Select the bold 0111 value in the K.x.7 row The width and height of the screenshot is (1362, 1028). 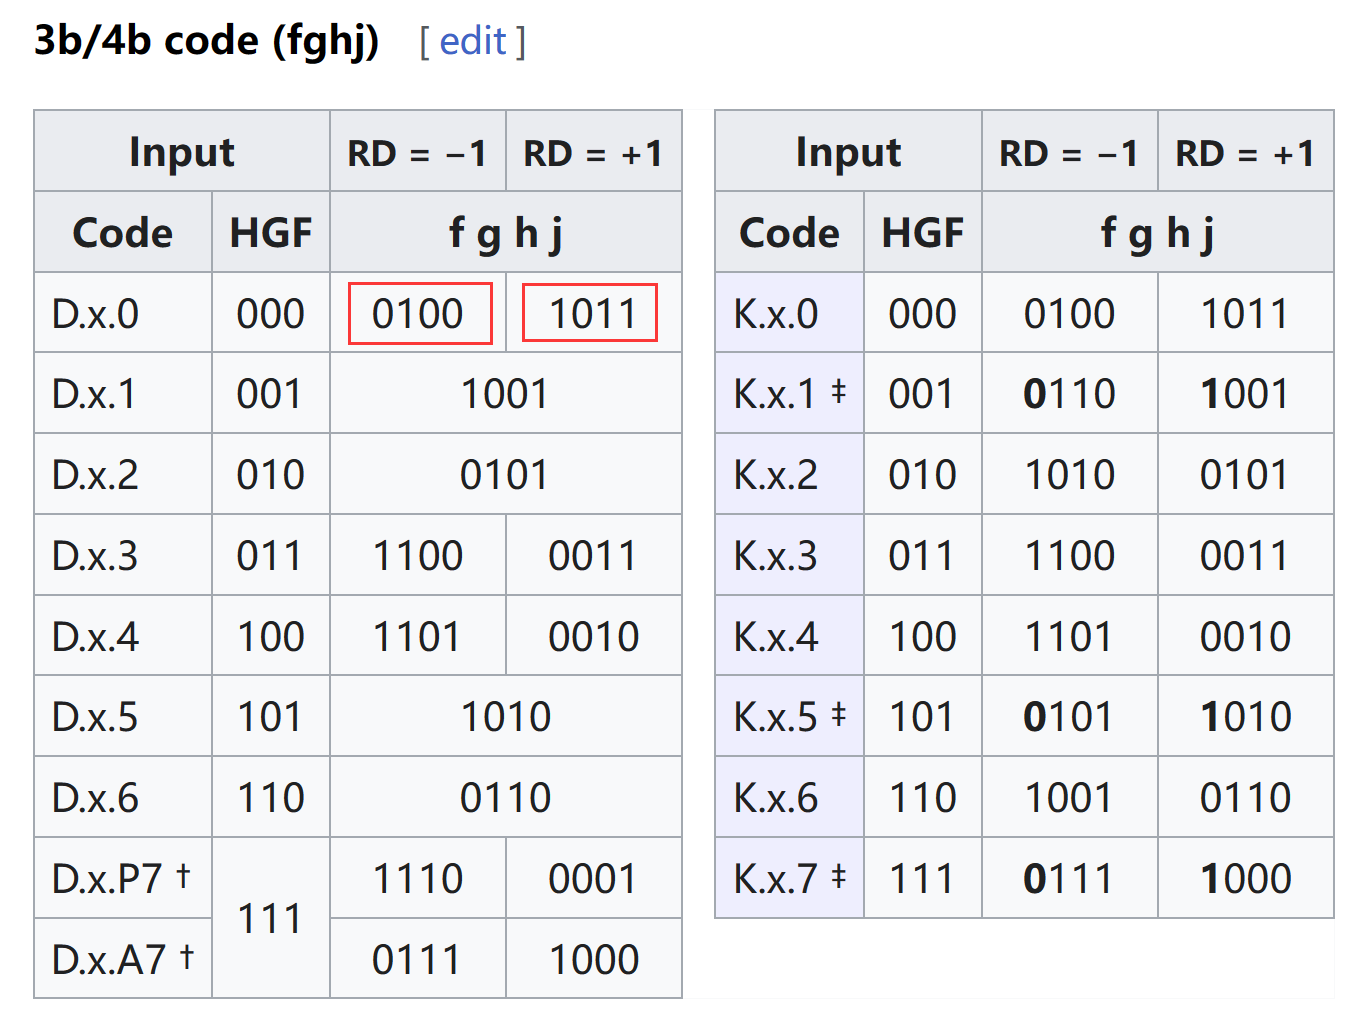point(1069,879)
